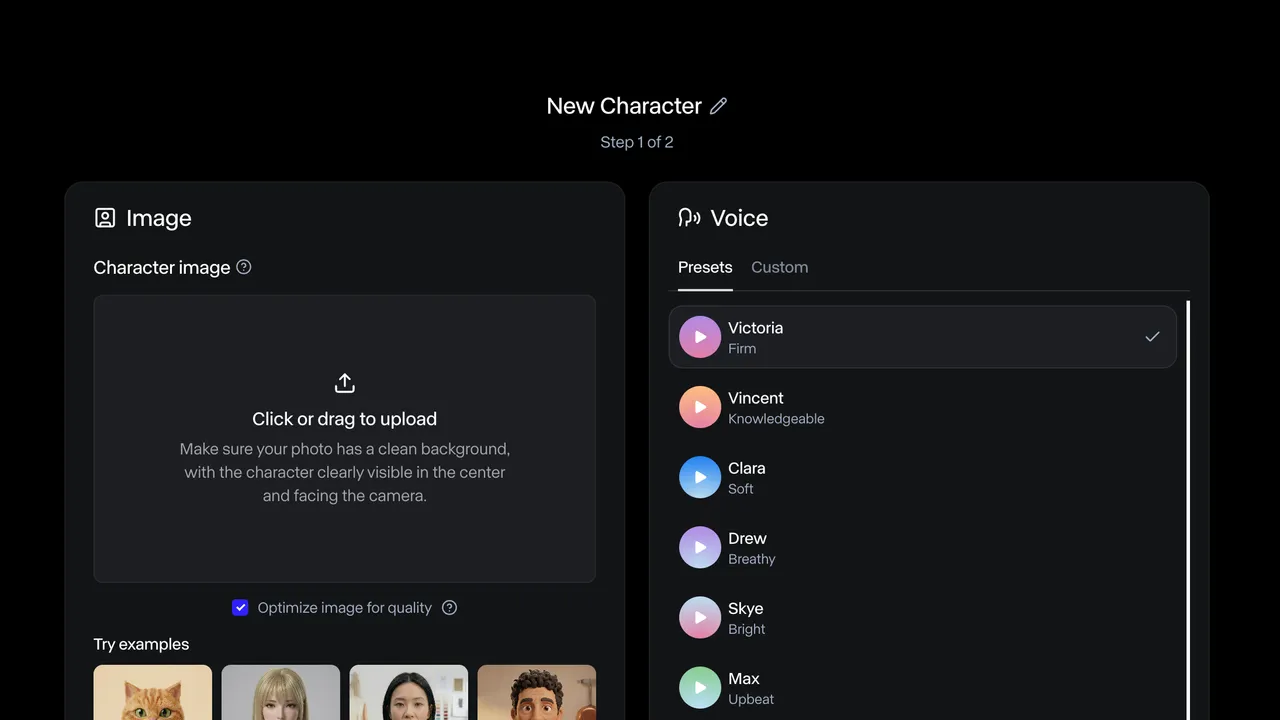Select the Clara Soft voice

coord(922,477)
